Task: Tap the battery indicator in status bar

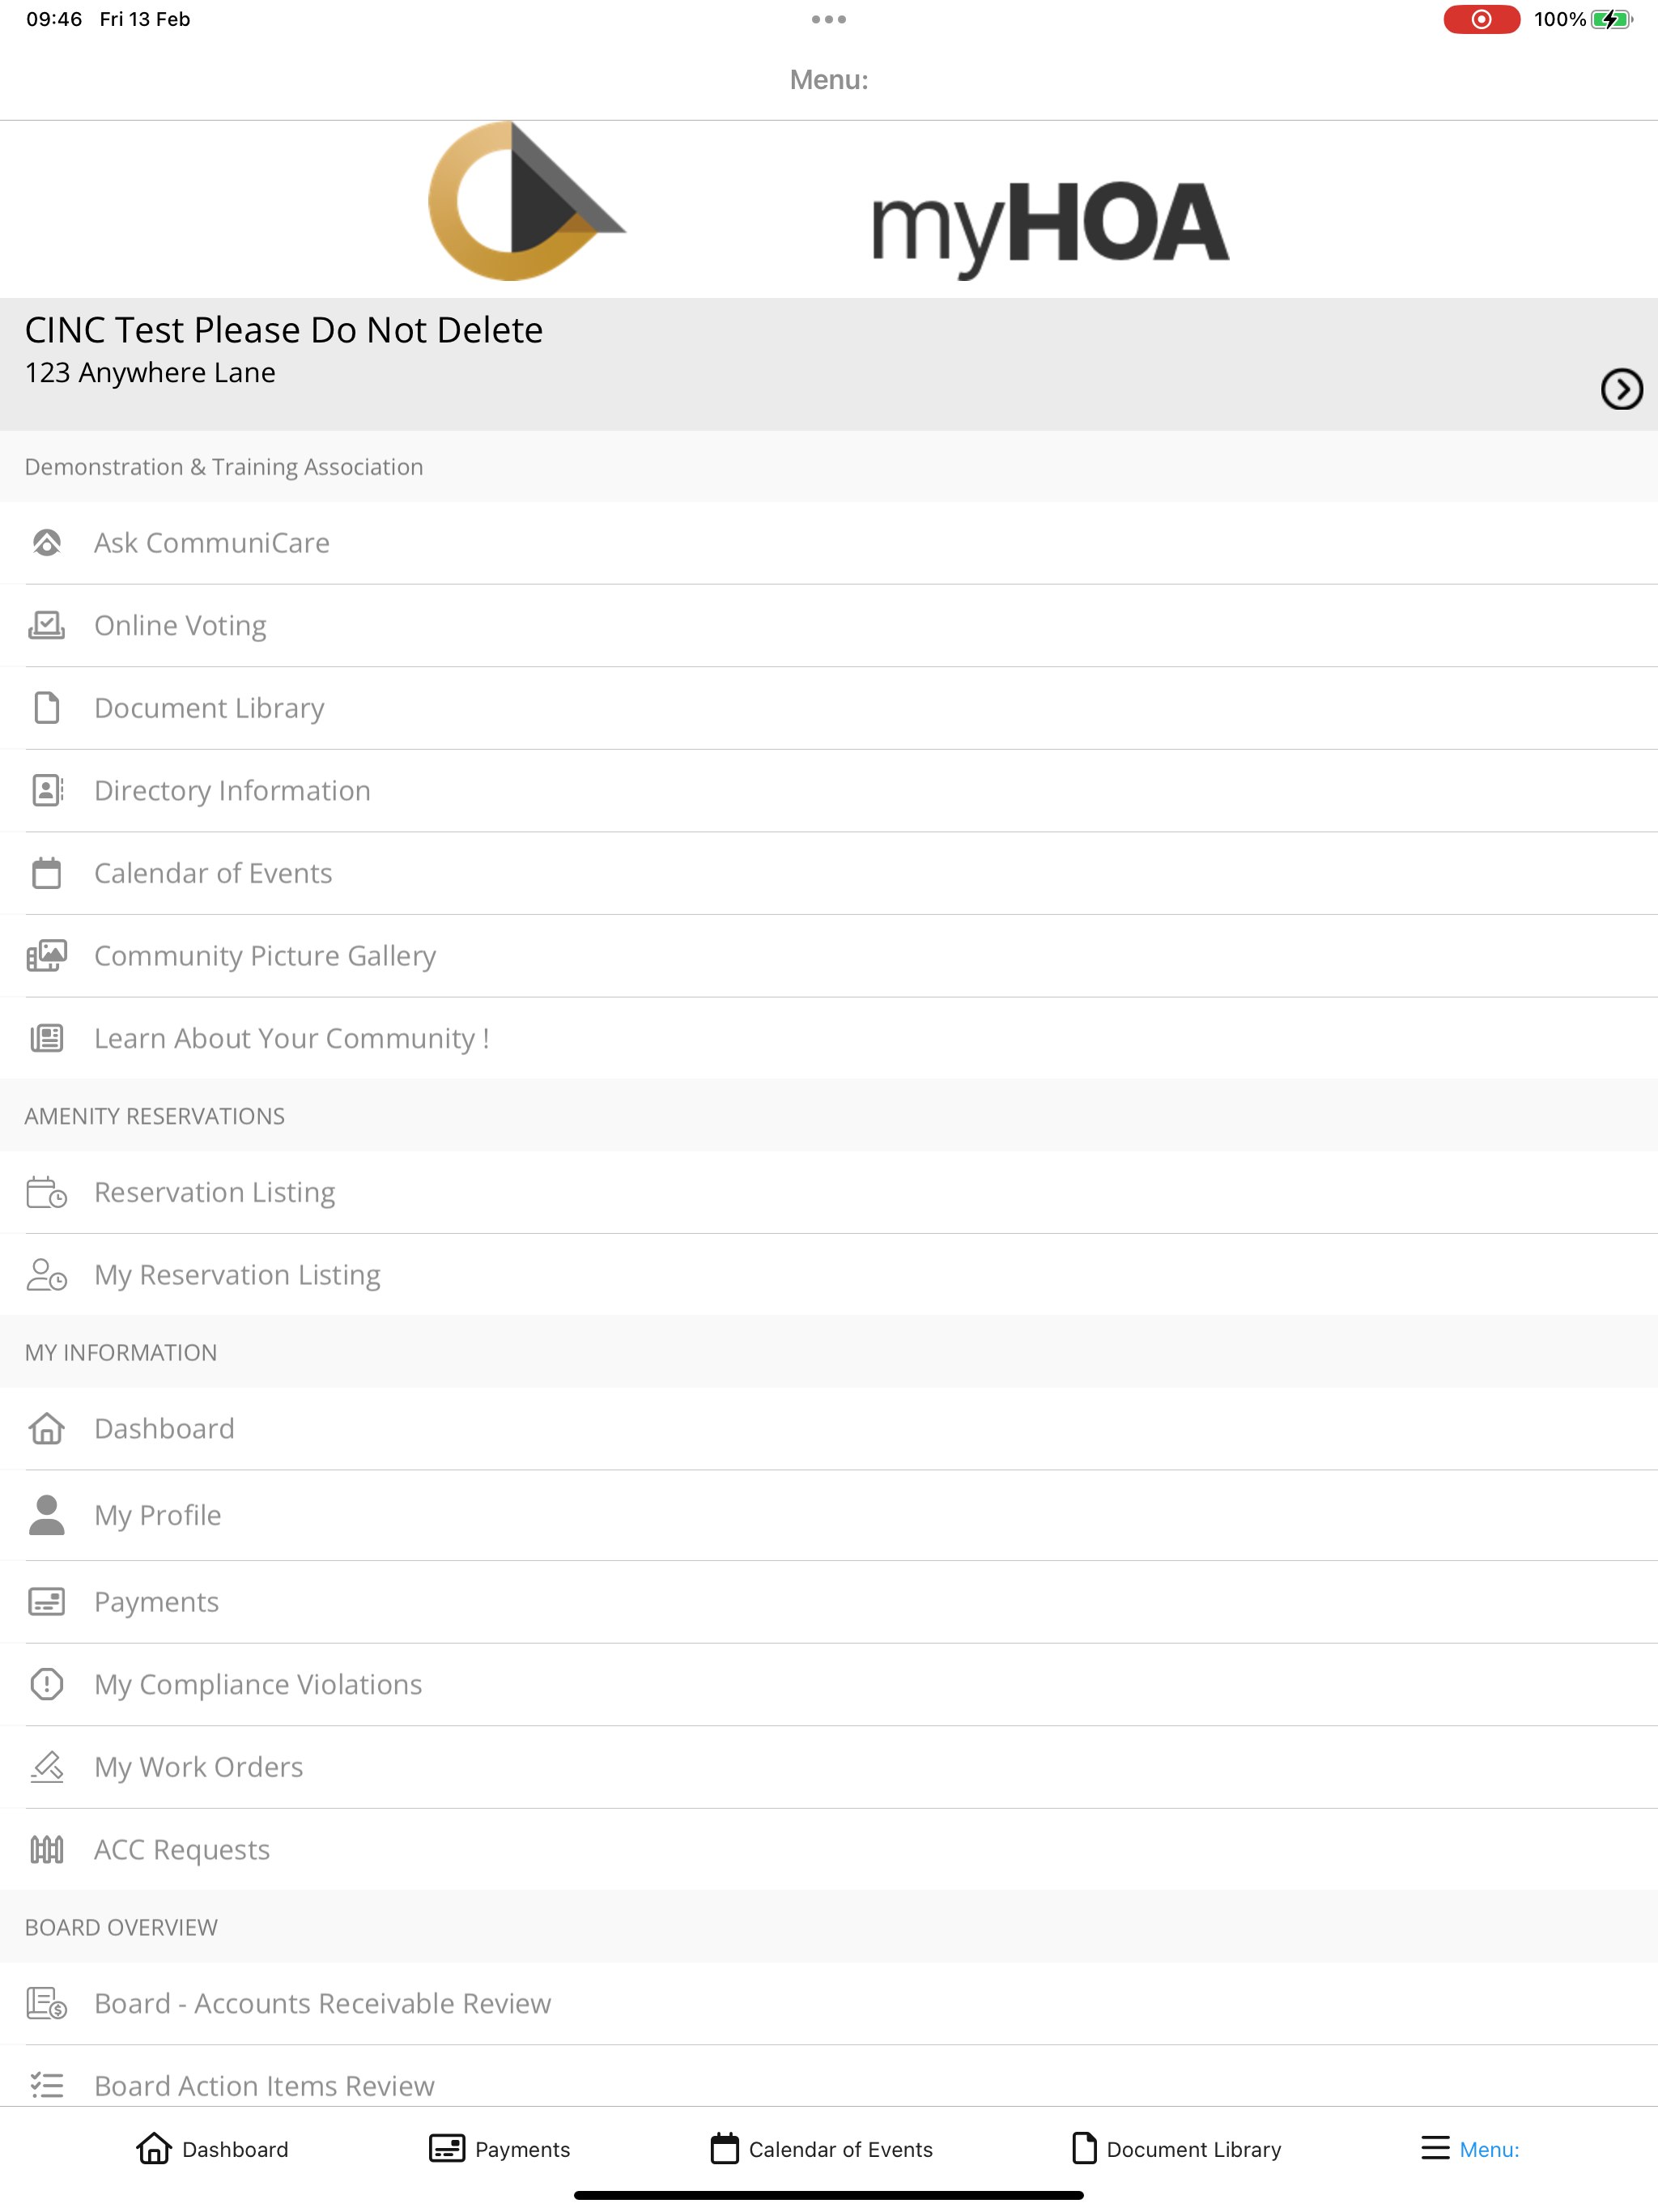Action: (1612, 19)
